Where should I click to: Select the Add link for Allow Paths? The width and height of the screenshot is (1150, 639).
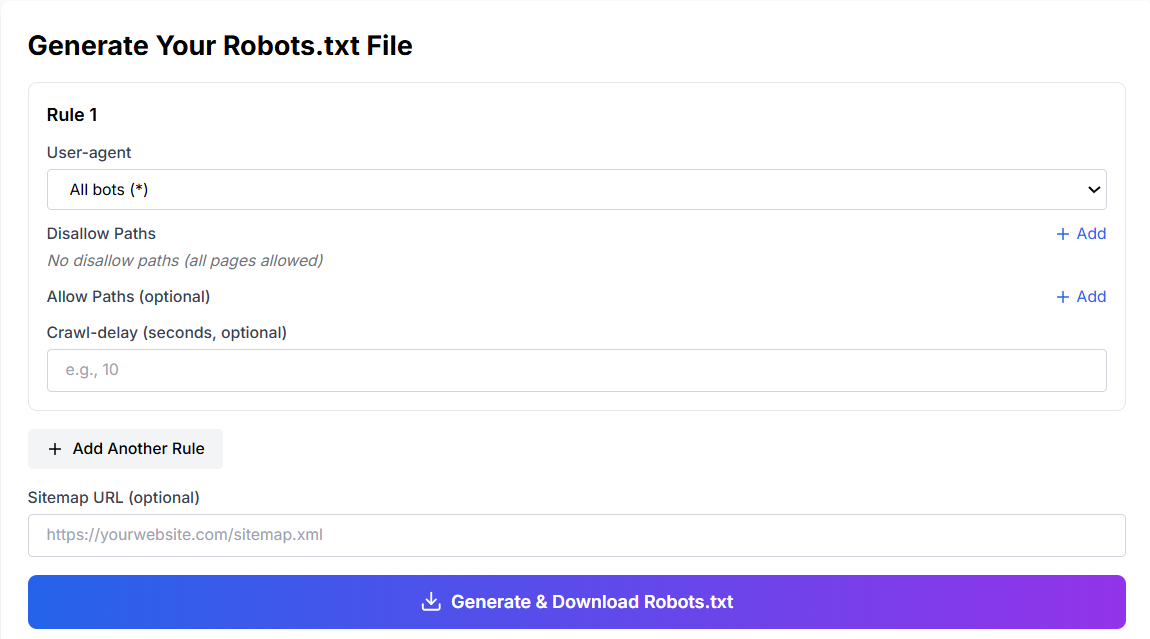tap(1088, 296)
